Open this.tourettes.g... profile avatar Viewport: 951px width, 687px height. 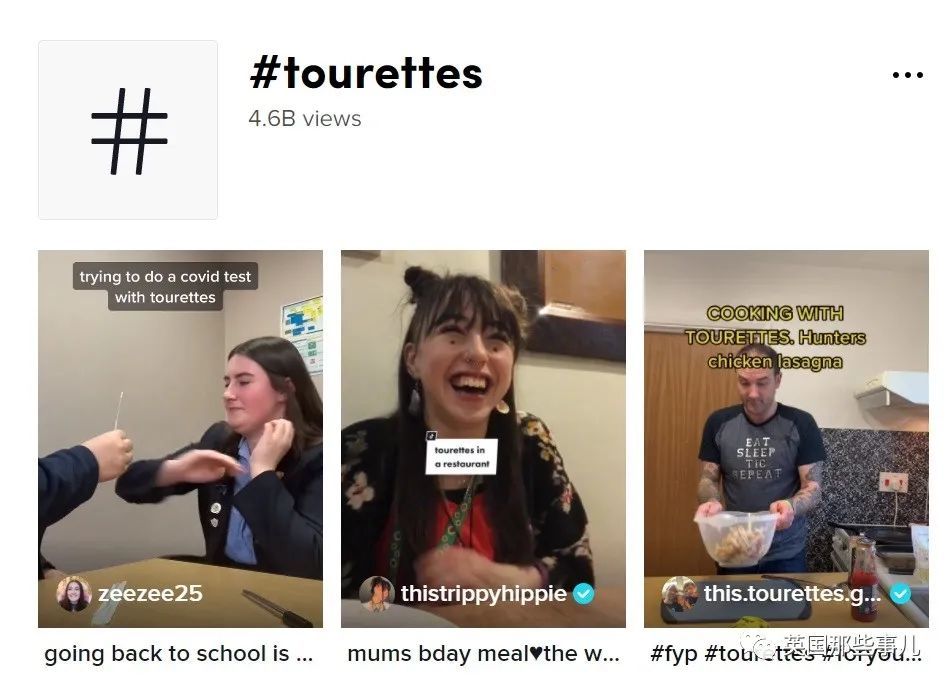[x=679, y=593]
